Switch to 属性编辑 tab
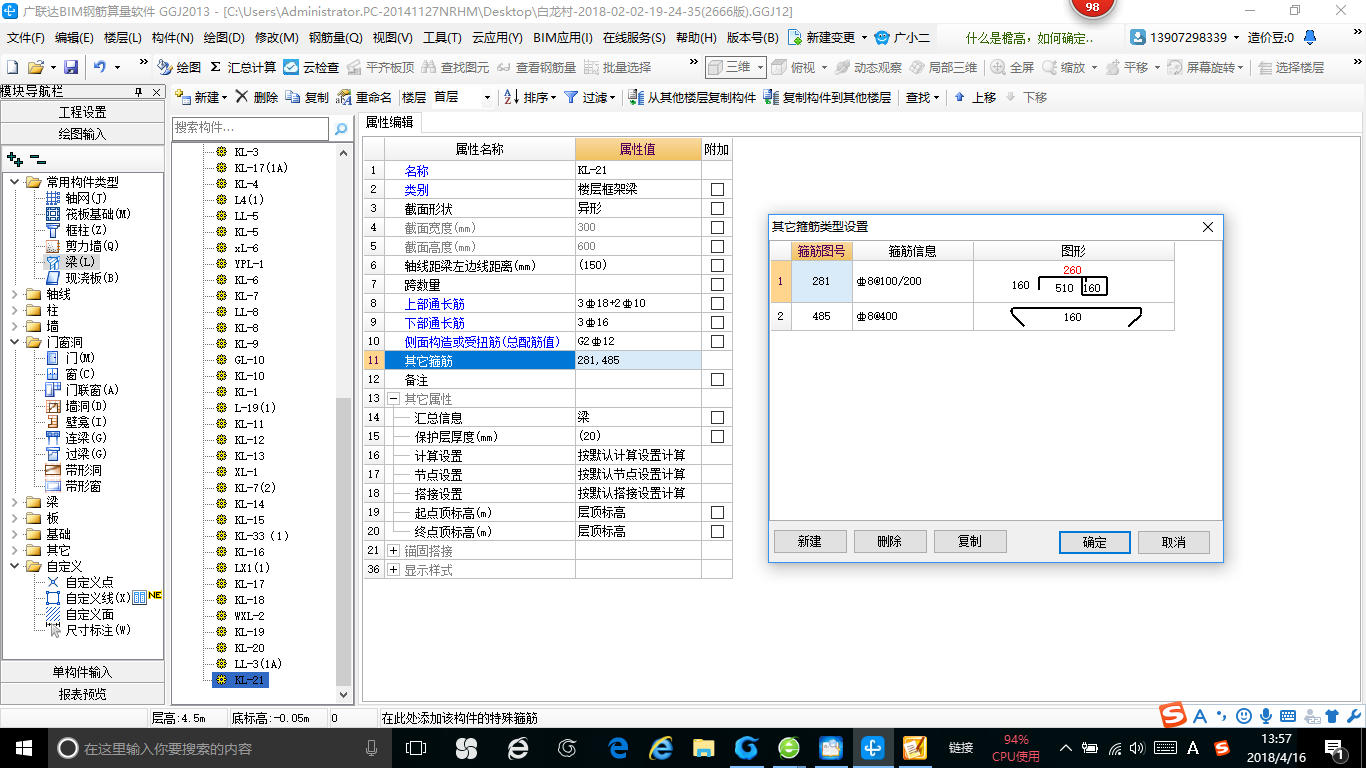This screenshot has height=768, width=1366. pyautogui.click(x=391, y=122)
